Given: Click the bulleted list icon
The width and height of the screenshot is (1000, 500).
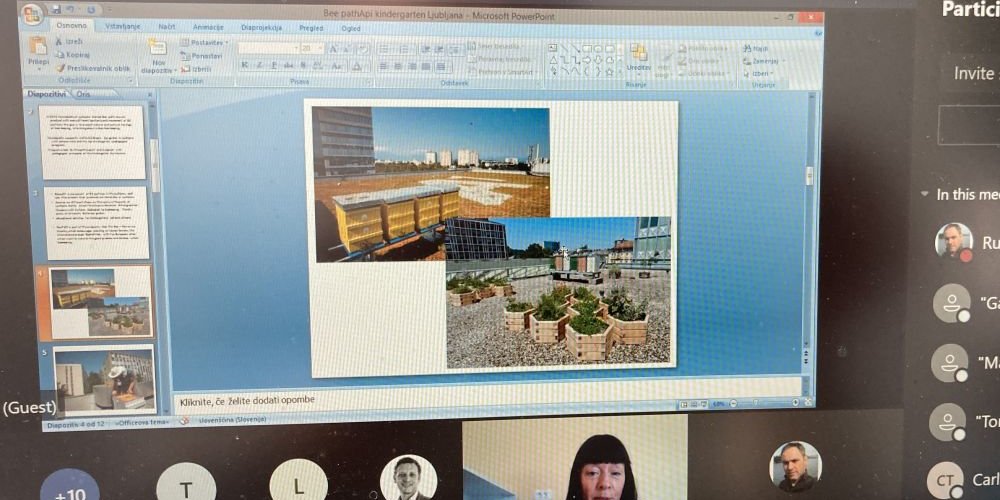Looking at the screenshot, I should click(x=385, y=49).
